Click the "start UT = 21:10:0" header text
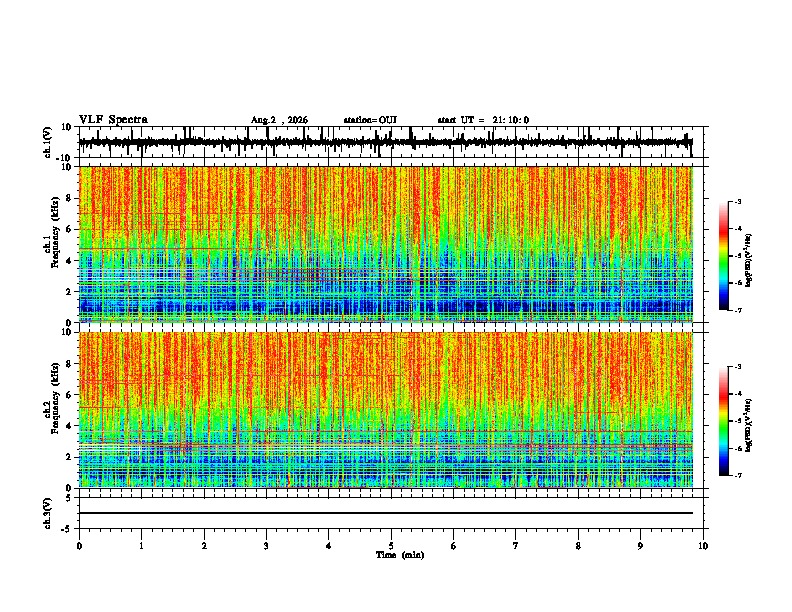The image size is (792, 612). coord(483,120)
